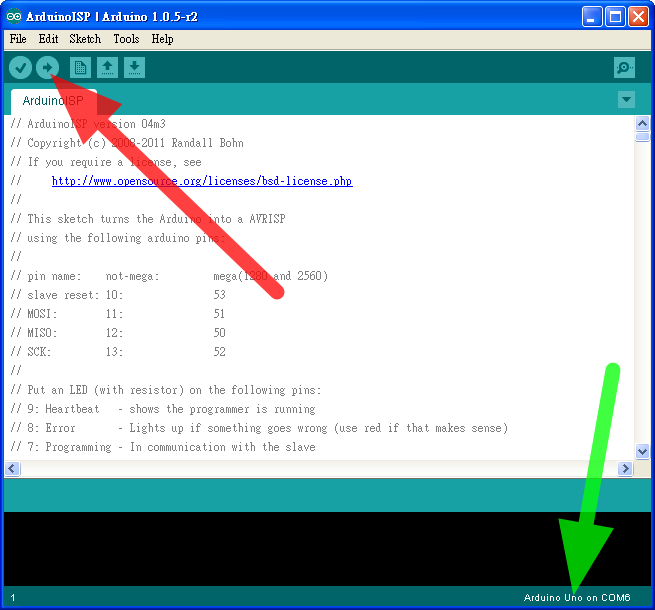The width and height of the screenshot is (655, 610).
Task: Click the 'MOSI: 11' line
Action: (118, 314)
